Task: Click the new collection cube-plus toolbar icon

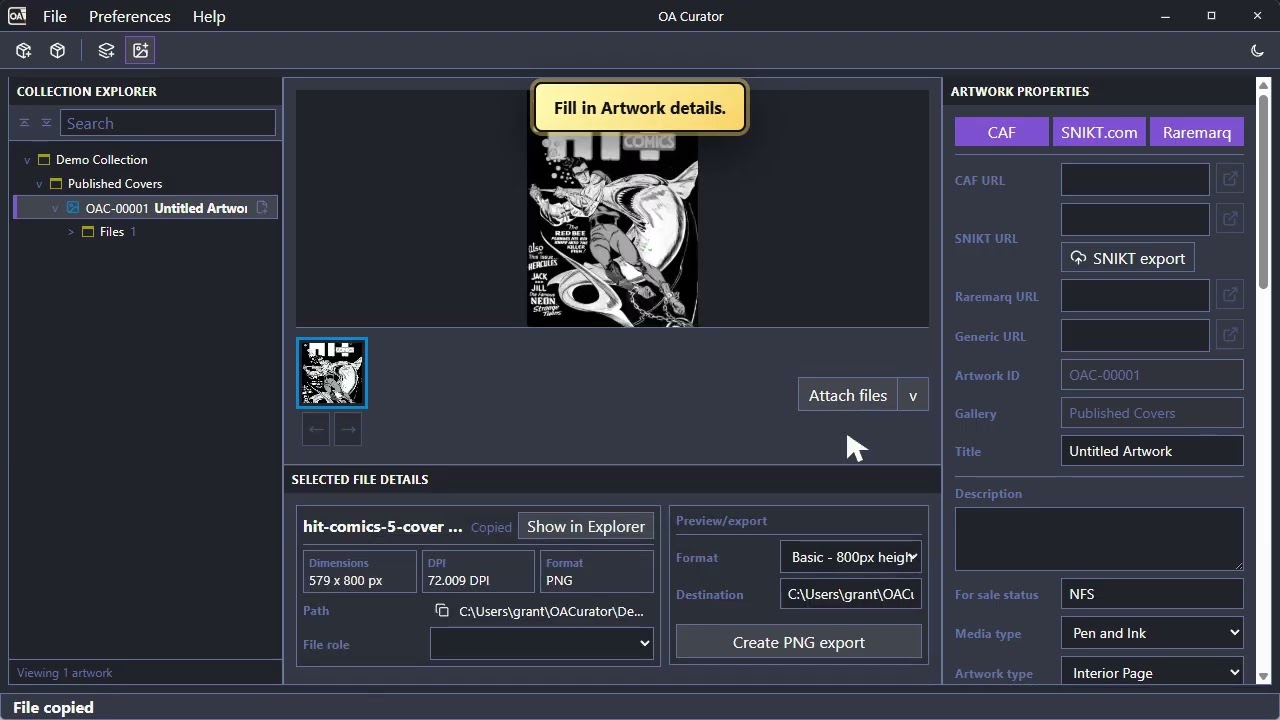Action: [x=23, y=50]
